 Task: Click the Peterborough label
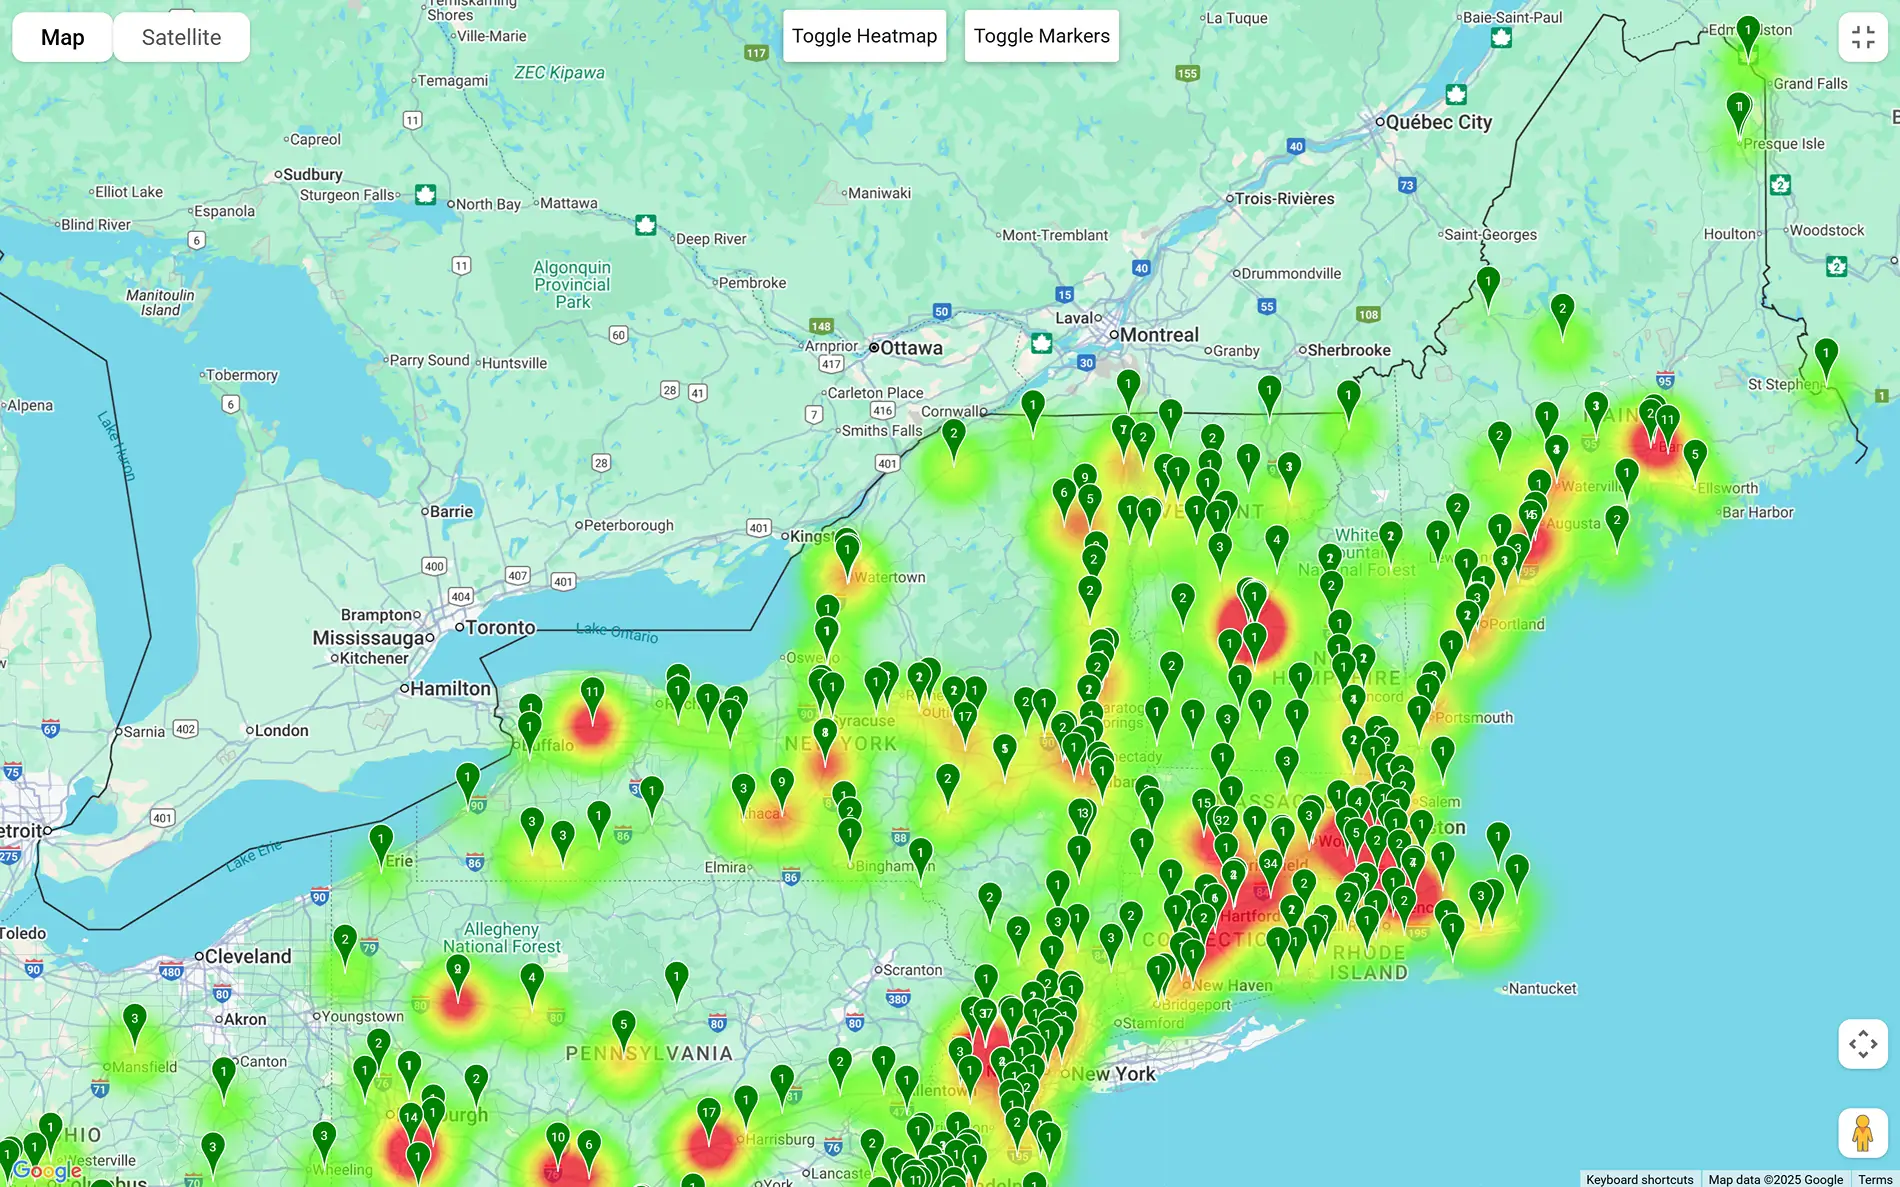pos(628,525)
